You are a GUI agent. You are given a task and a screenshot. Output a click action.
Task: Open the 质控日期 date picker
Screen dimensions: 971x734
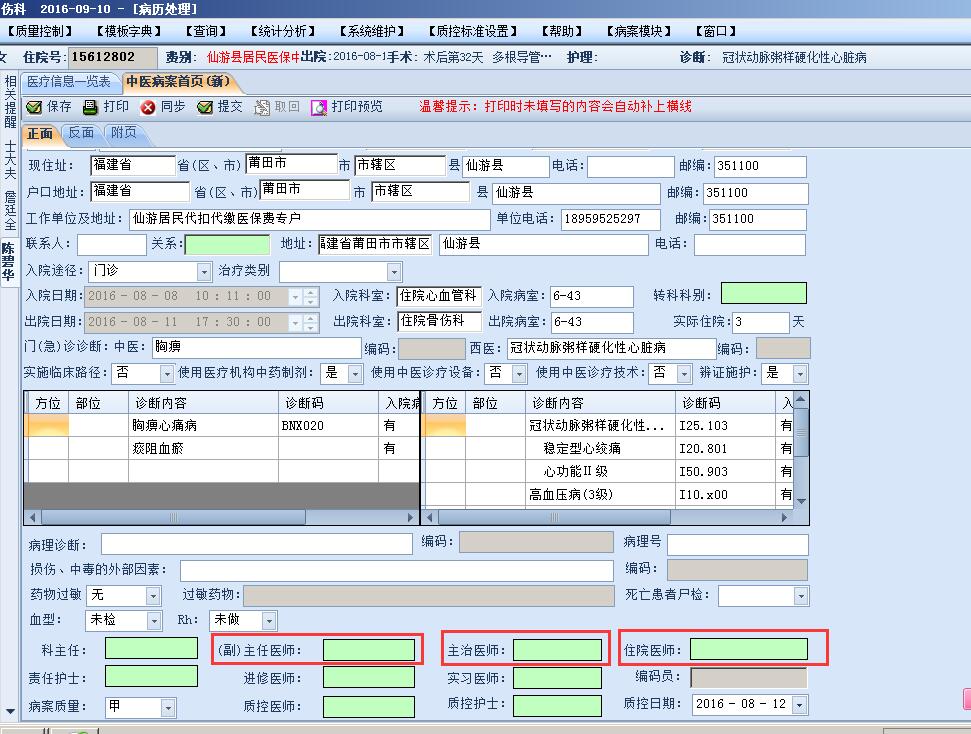[x=799, y=705]
